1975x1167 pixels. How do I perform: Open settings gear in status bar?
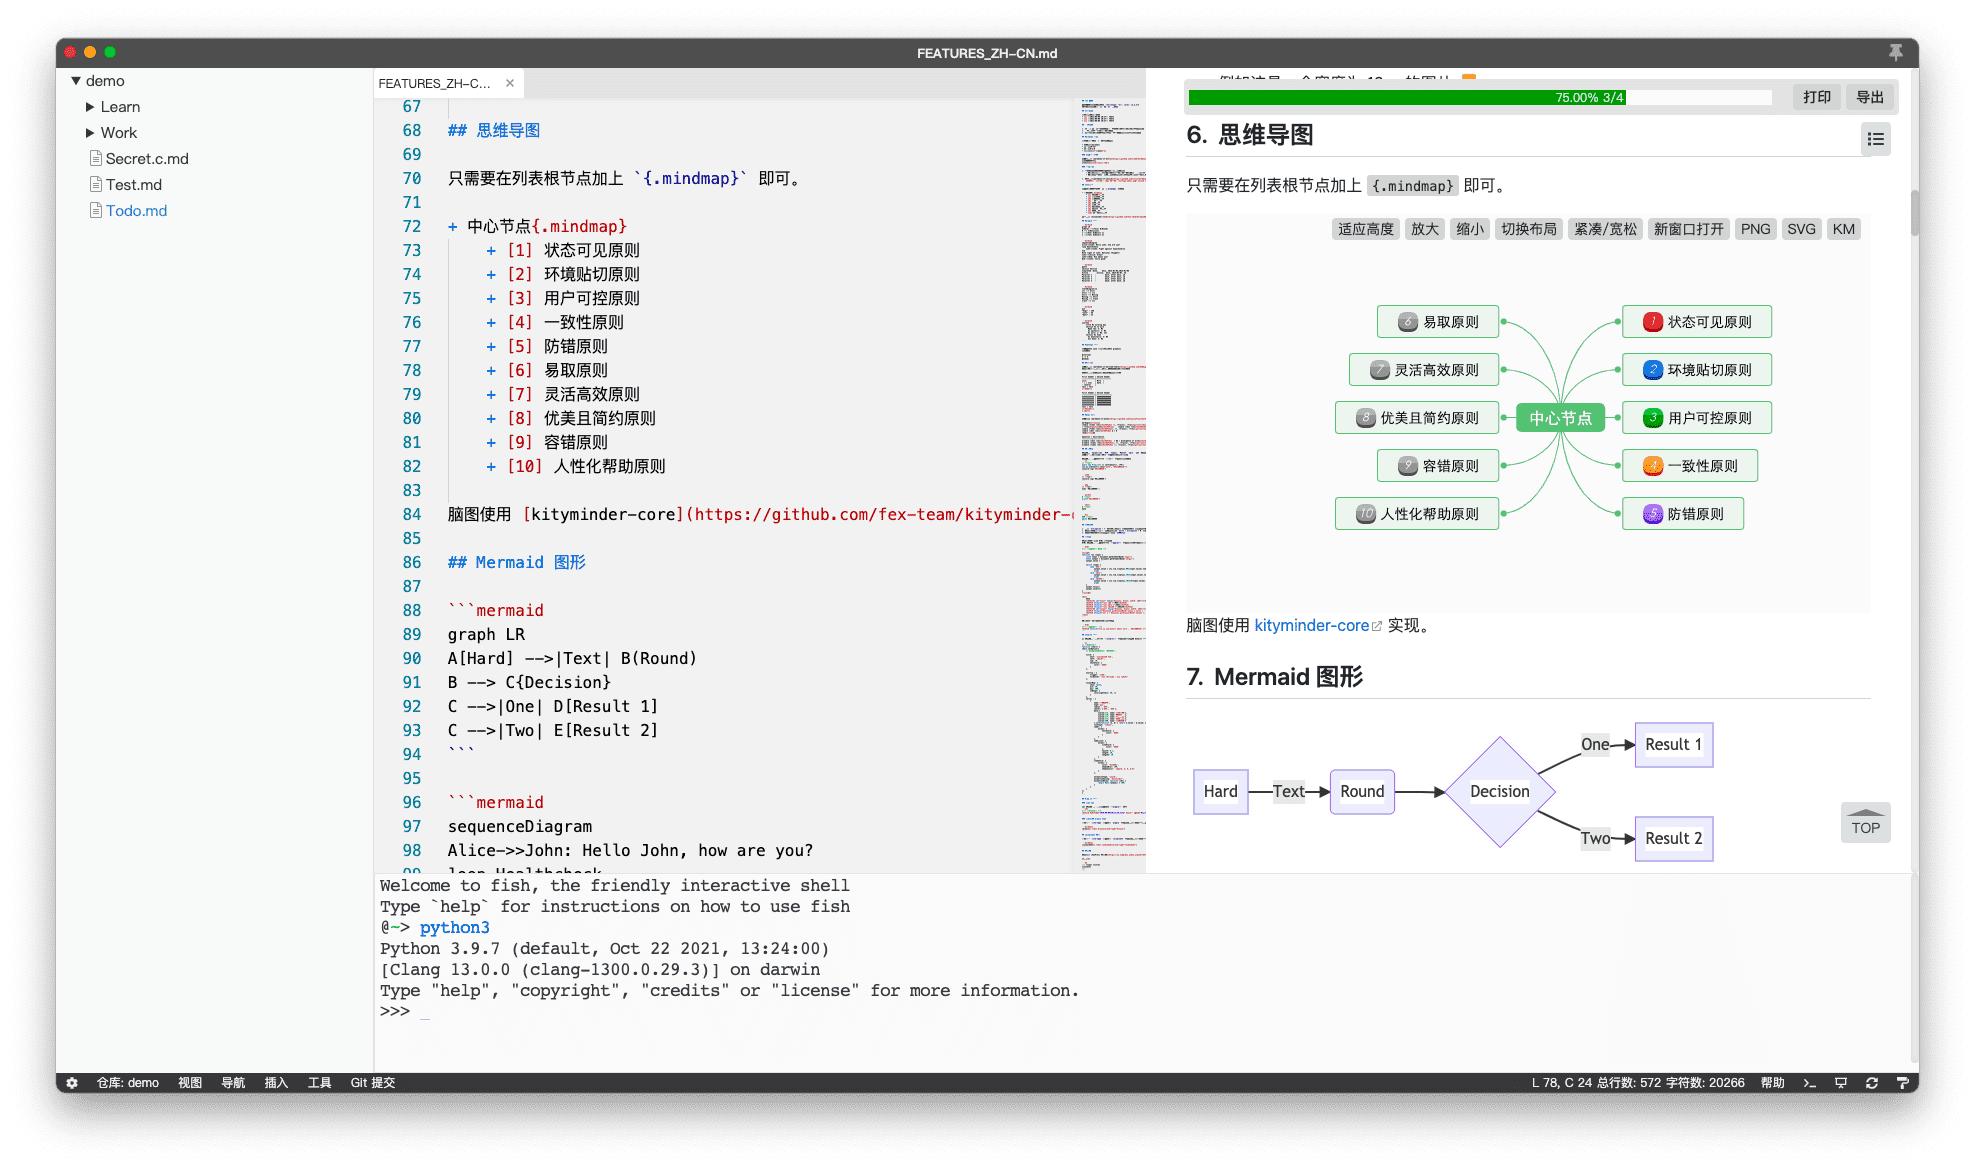72,1083
